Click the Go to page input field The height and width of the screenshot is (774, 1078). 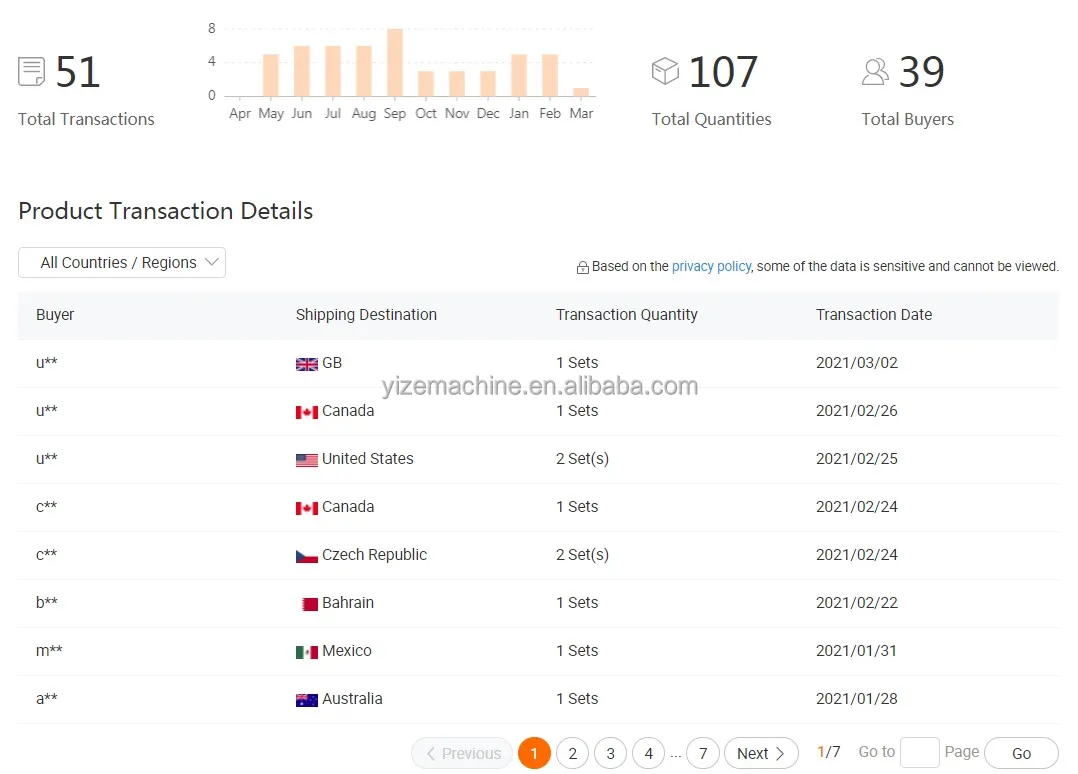pos(920,753)
